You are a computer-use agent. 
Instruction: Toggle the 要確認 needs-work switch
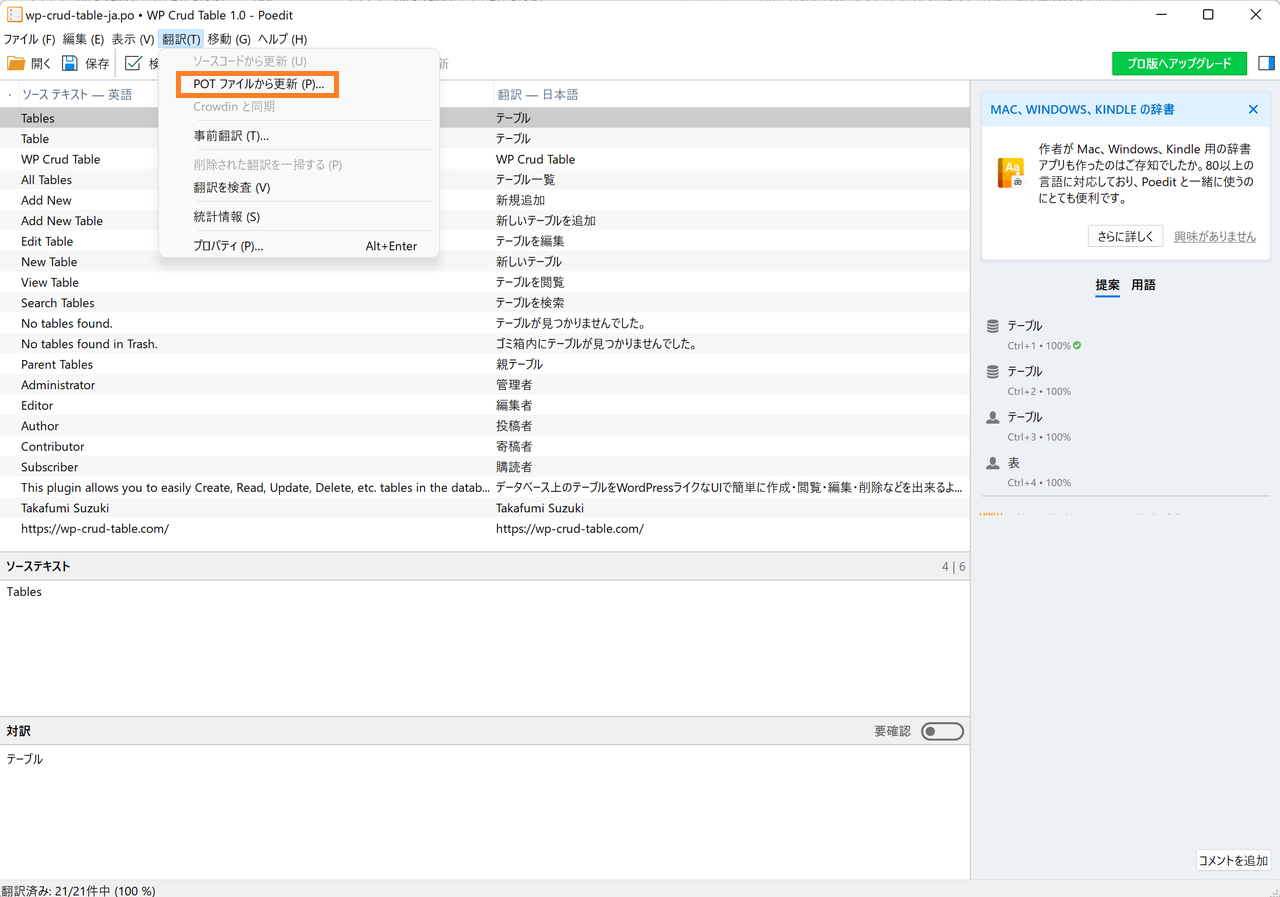tap(942, 731)
